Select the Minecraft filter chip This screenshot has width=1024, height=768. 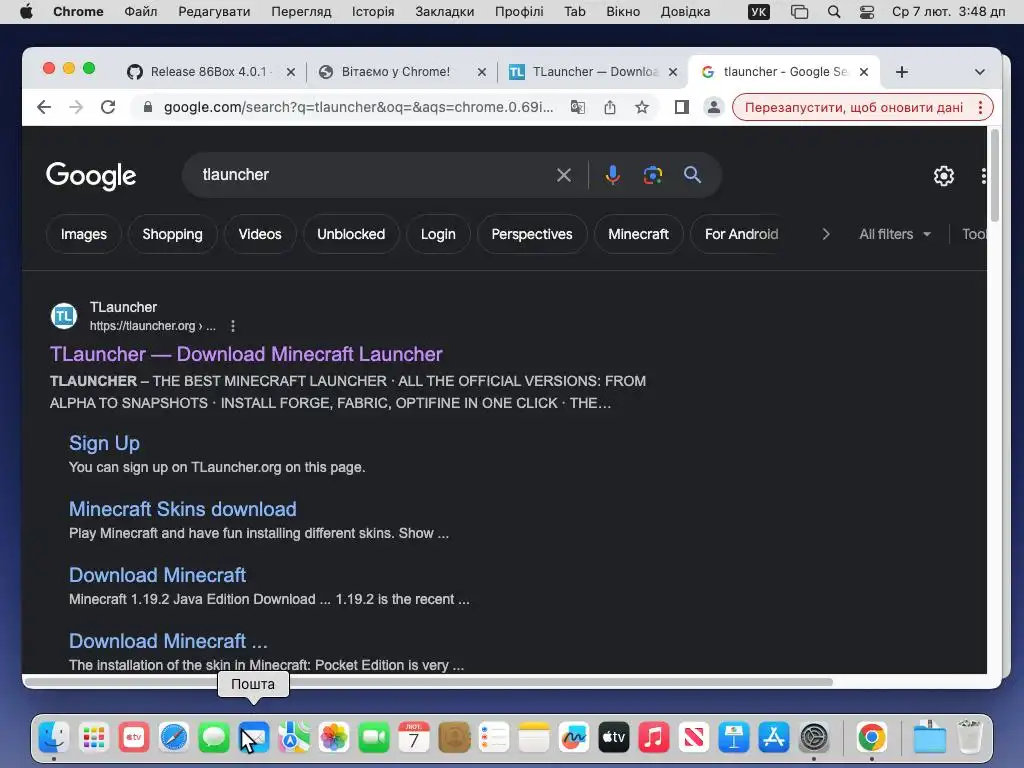[x=639, y=234]
